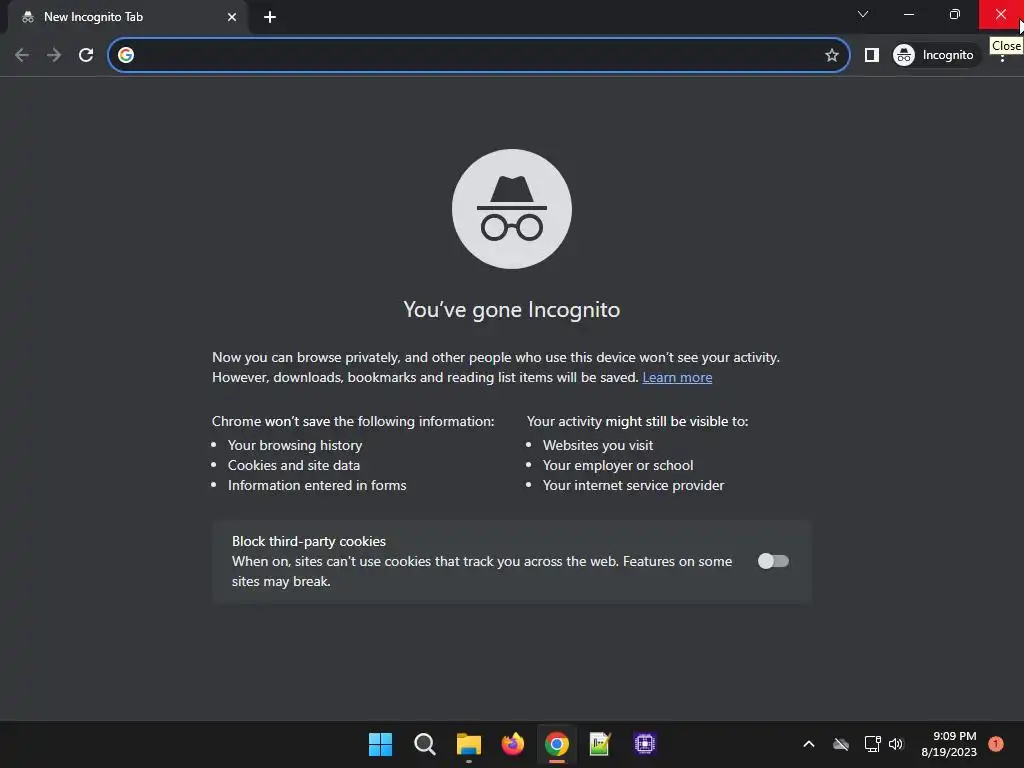The image size is (1024, 768).
Task: Open the clock showing 9:09 PM
Action: [949, 744]
